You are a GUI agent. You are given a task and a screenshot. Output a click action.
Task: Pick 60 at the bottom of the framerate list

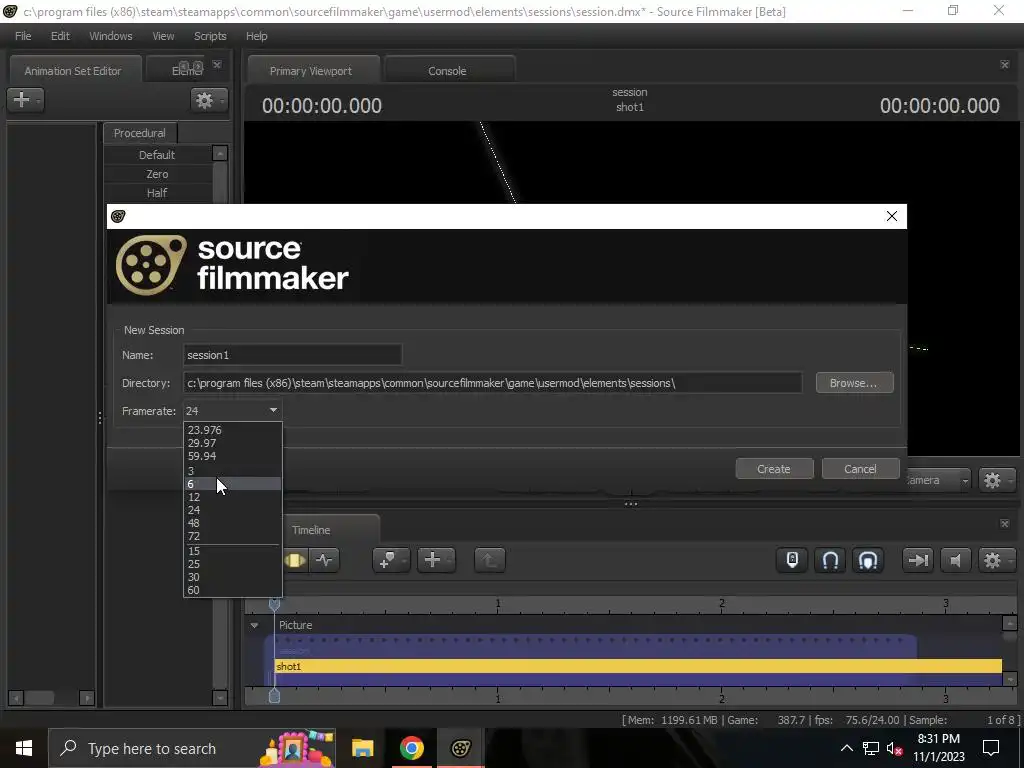pyautogui.click(x=232, y=590)
